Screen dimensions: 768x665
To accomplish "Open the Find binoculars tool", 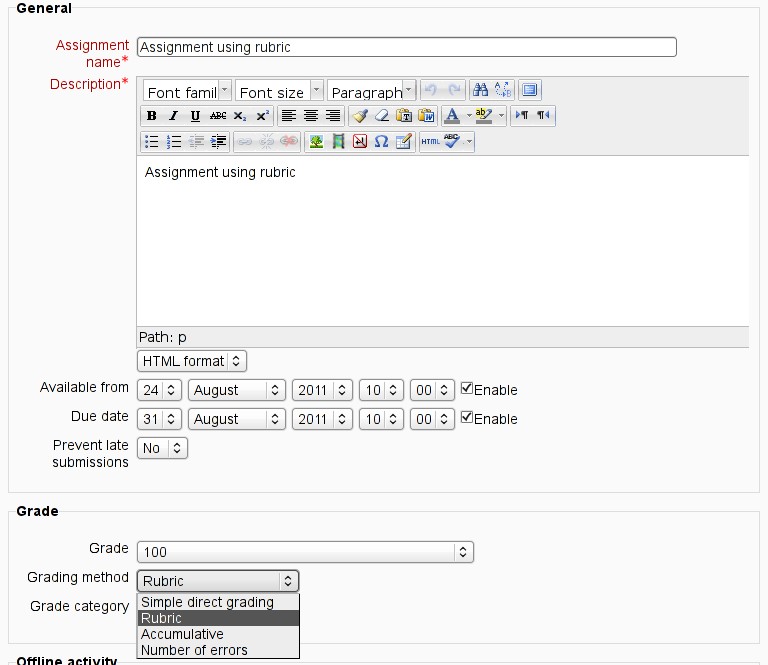I will pos(480,90).
